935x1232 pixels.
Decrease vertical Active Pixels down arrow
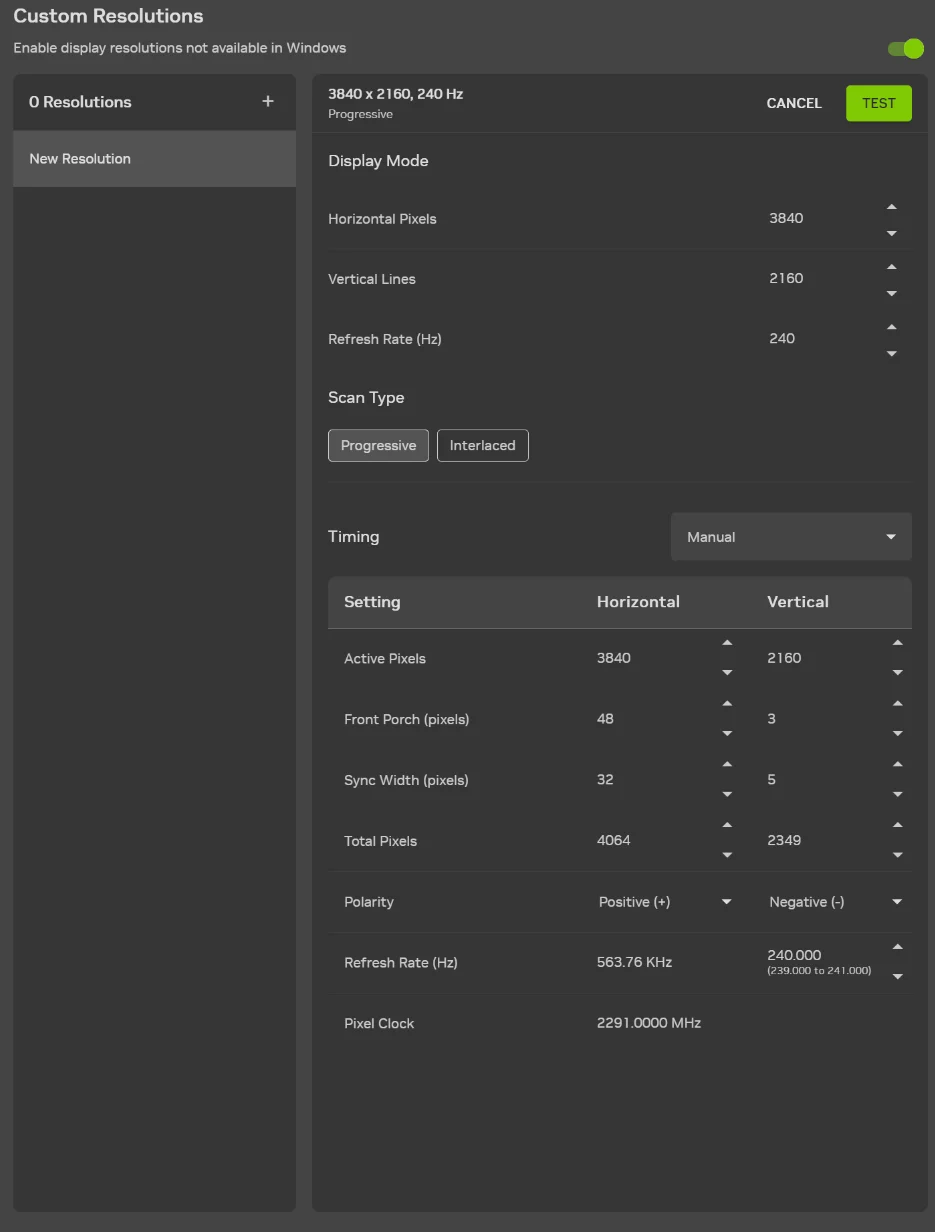point(897,673)
